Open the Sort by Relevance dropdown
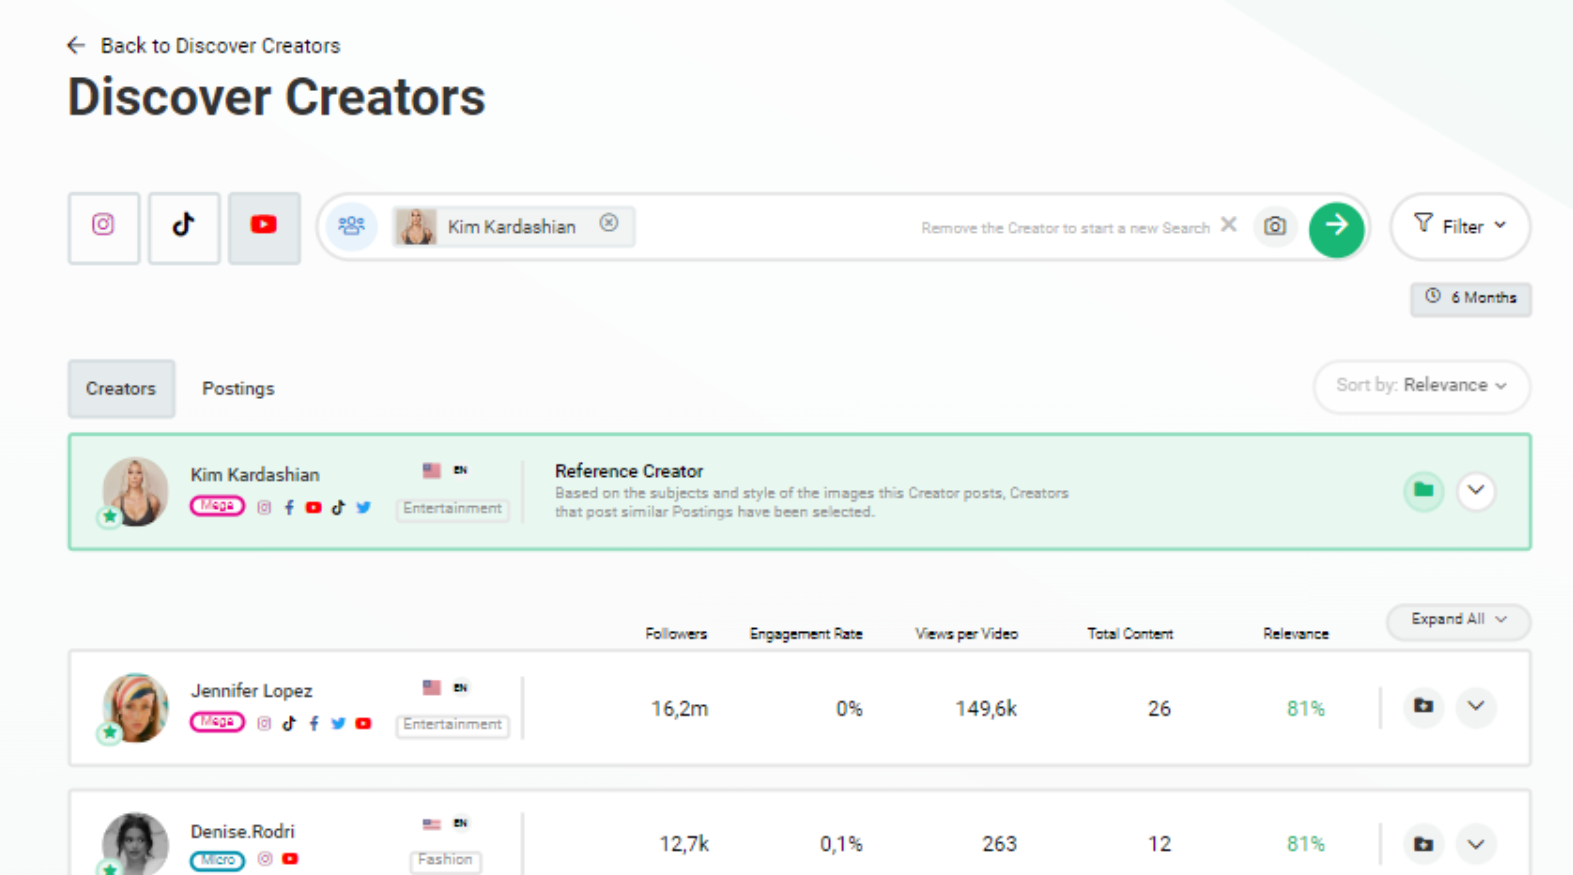Screen dimensions: 1573x875 pyautogui.click(x=1421, y=386)
